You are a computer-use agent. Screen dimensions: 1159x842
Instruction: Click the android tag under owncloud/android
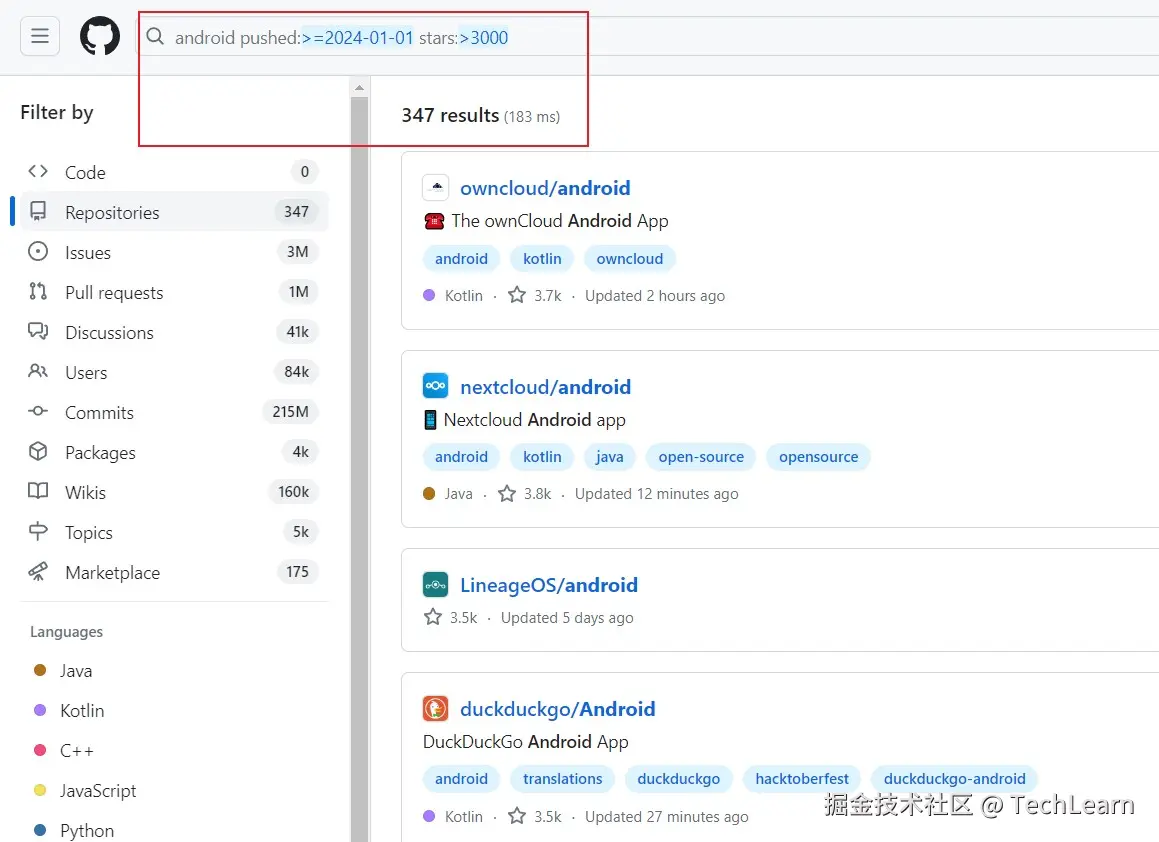(x=461, y=259)
